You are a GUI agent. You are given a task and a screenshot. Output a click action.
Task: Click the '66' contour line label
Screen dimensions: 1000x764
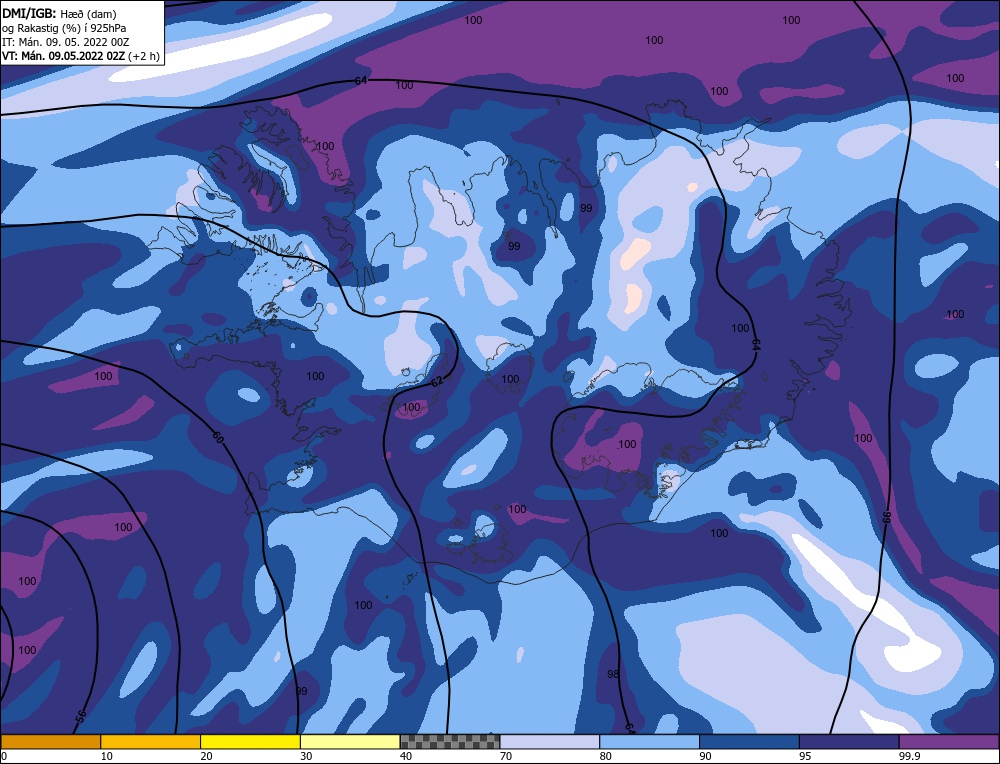(x=886, y=517)
